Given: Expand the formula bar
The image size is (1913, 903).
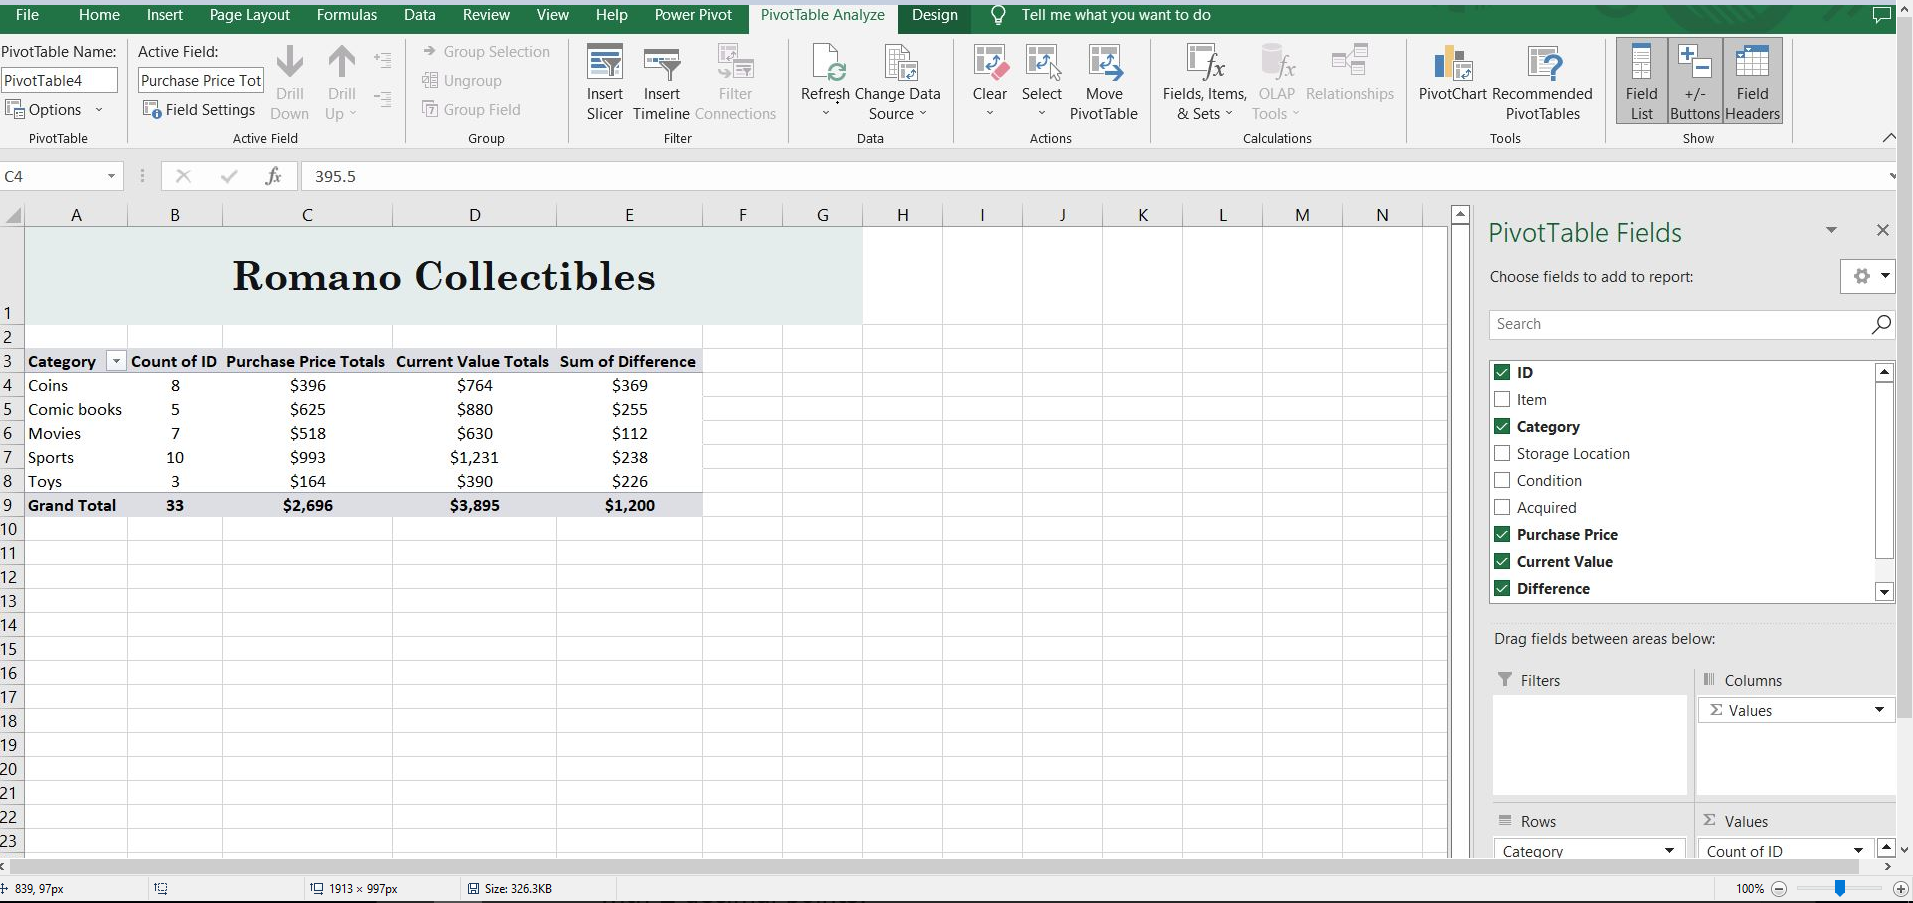Looking at the screenshot, I should 1892,176.
